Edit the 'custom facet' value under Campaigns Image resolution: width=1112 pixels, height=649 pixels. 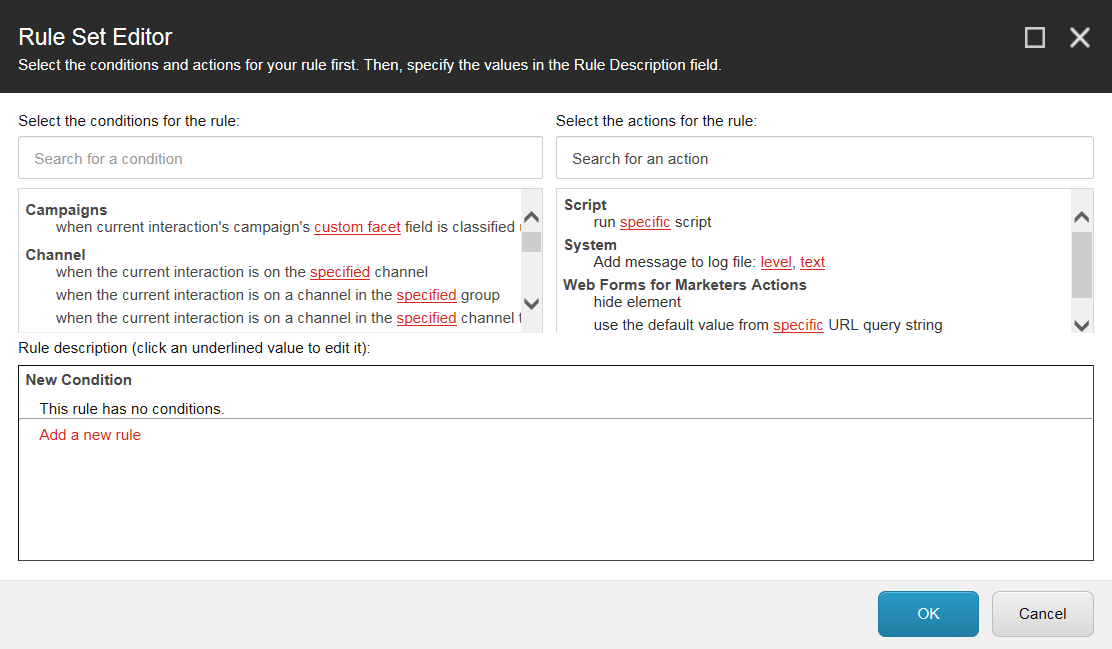(x=357, y=227)
